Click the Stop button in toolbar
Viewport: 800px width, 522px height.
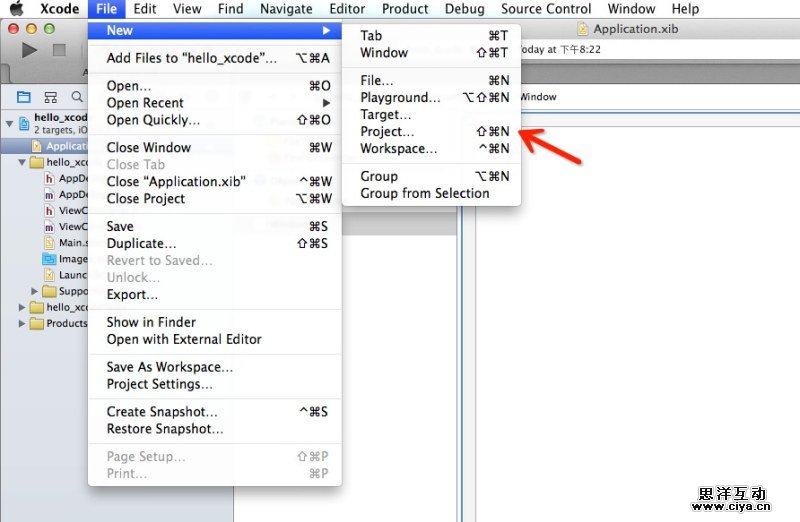59,50
